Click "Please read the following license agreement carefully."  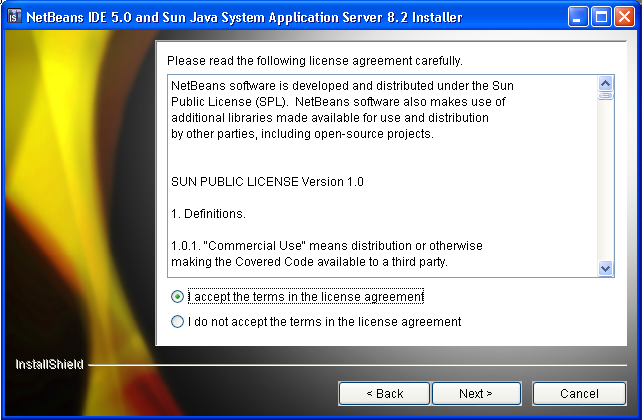point(315,61)
